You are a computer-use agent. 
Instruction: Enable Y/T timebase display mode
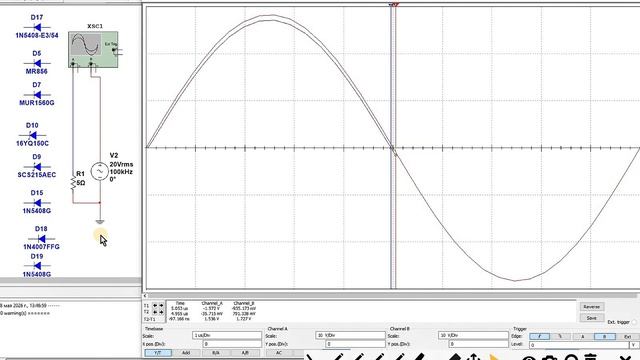coord(158,353)
